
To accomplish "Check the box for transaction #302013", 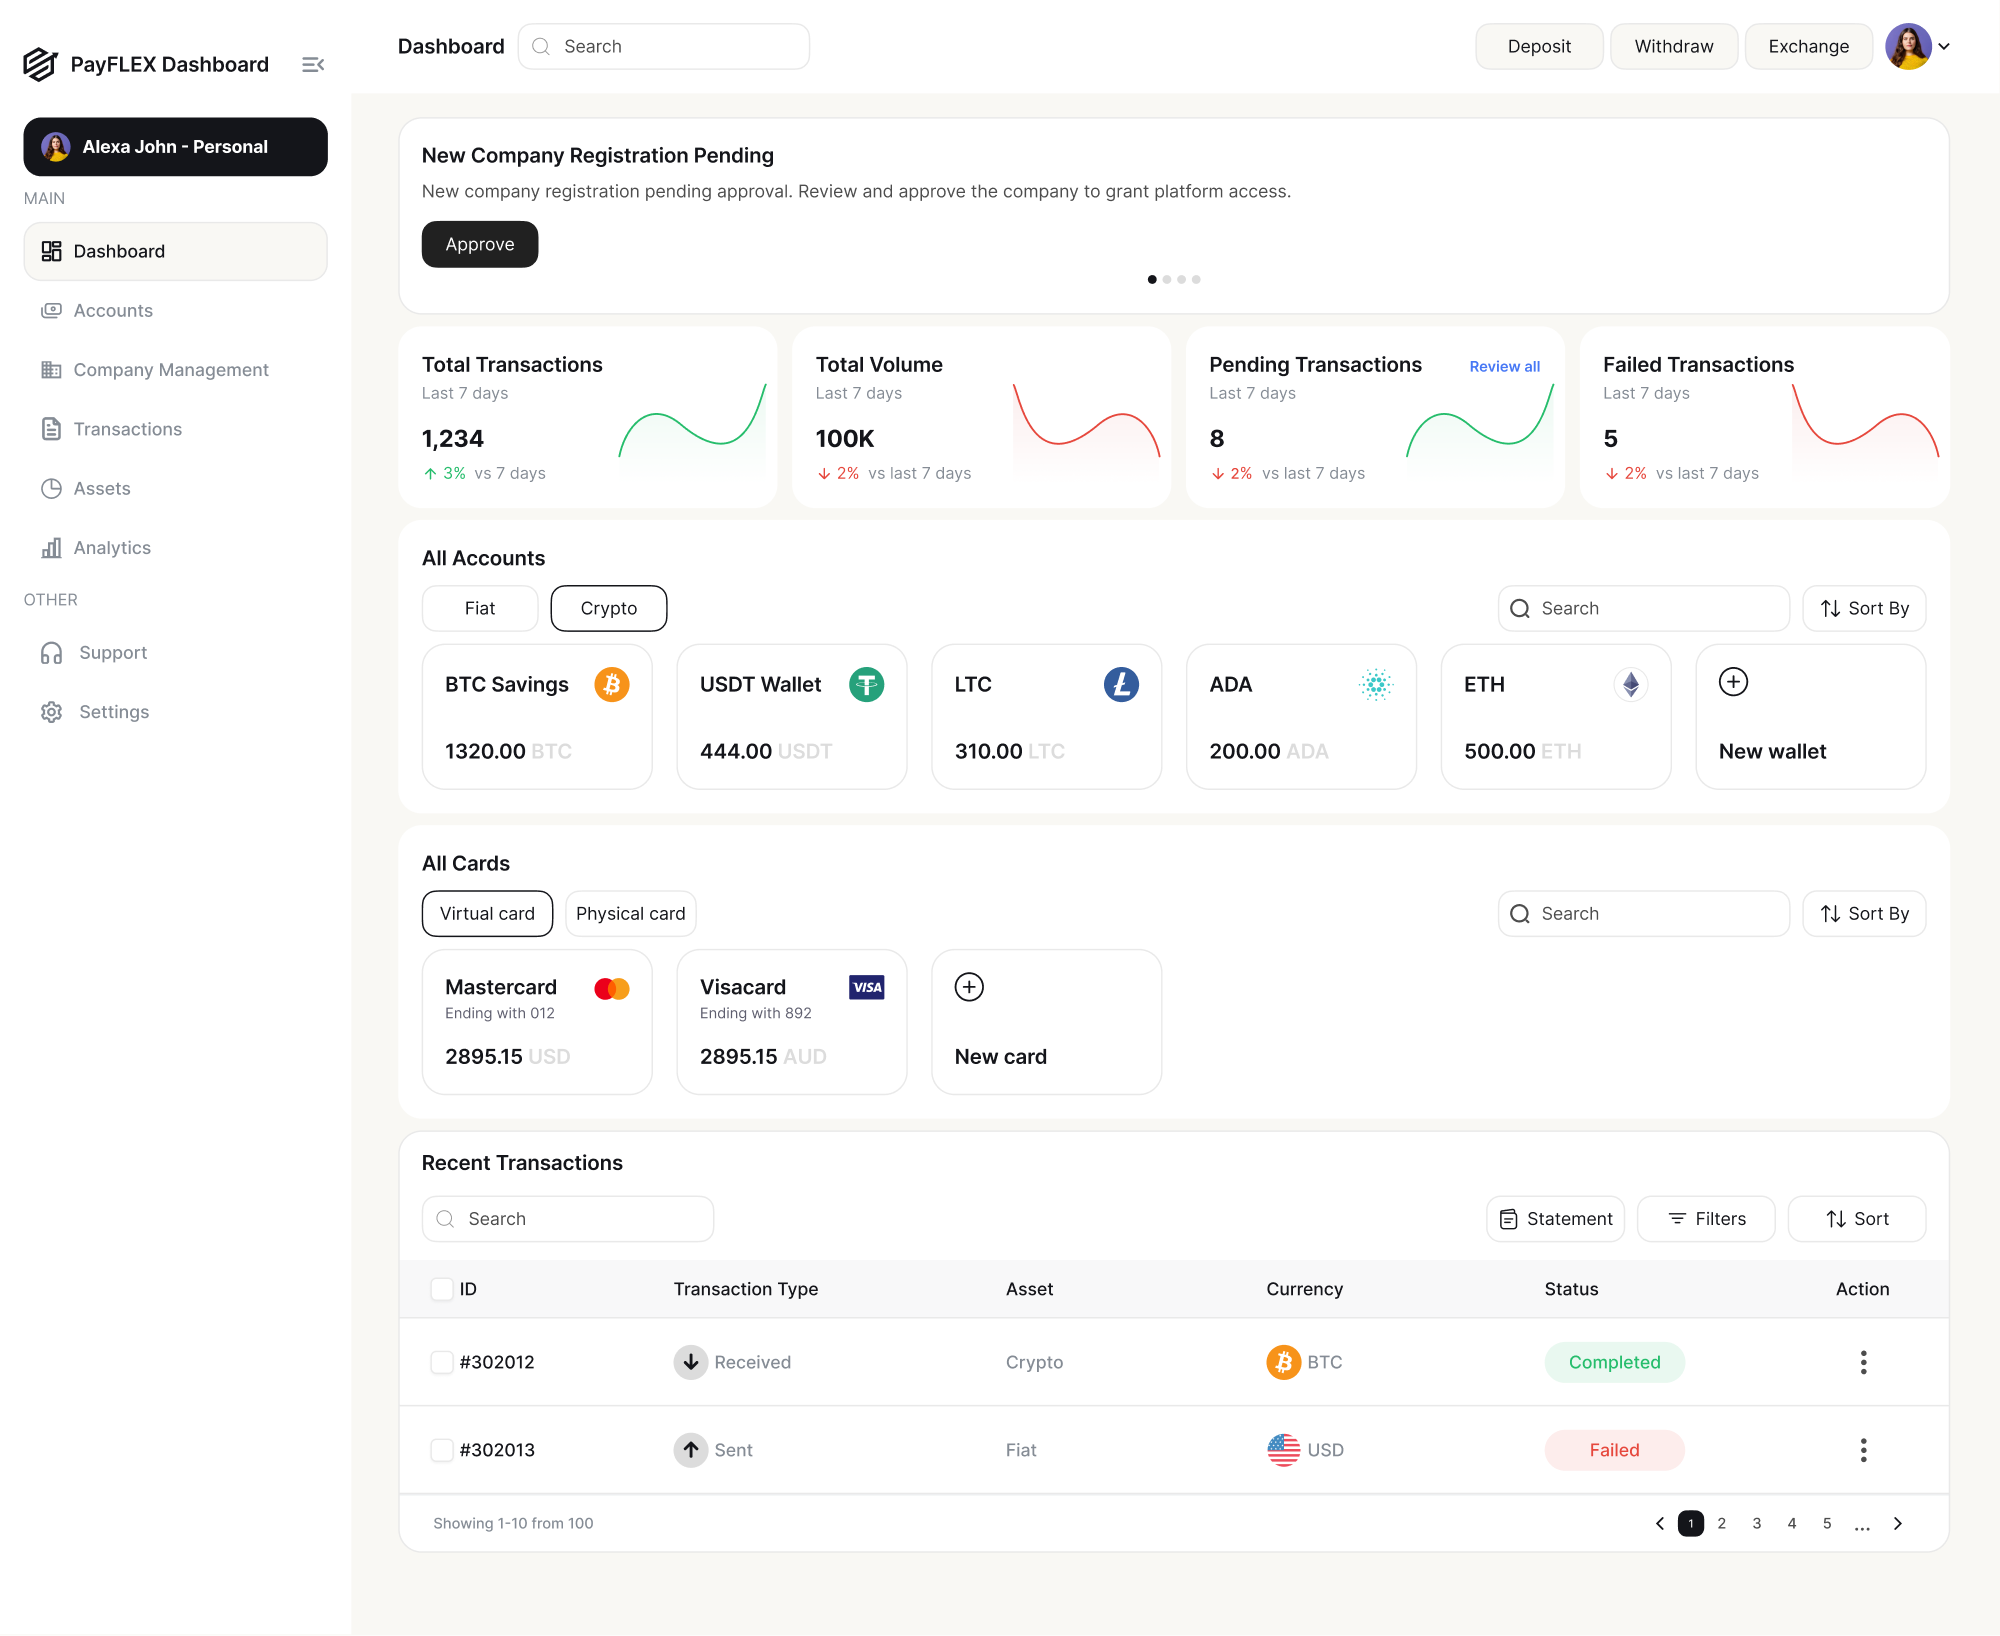I will point(441,1450).
